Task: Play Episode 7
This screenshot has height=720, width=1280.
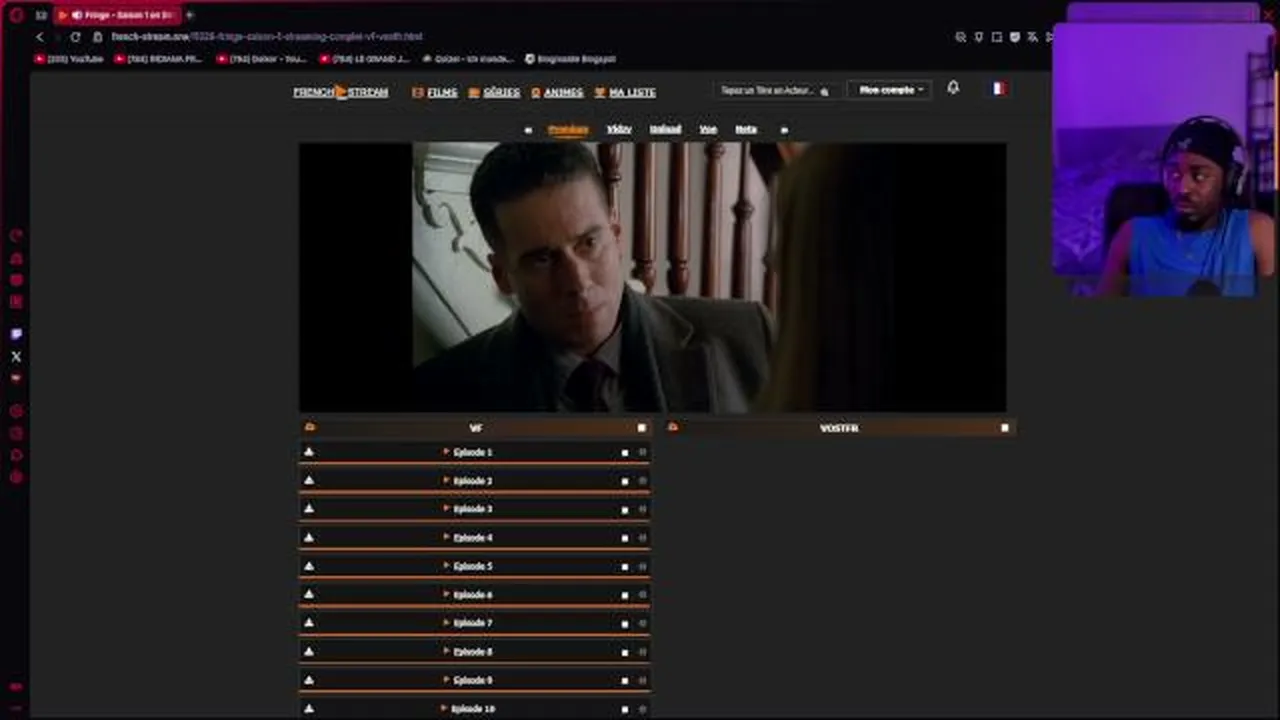Action: click(x=468, y=623)
